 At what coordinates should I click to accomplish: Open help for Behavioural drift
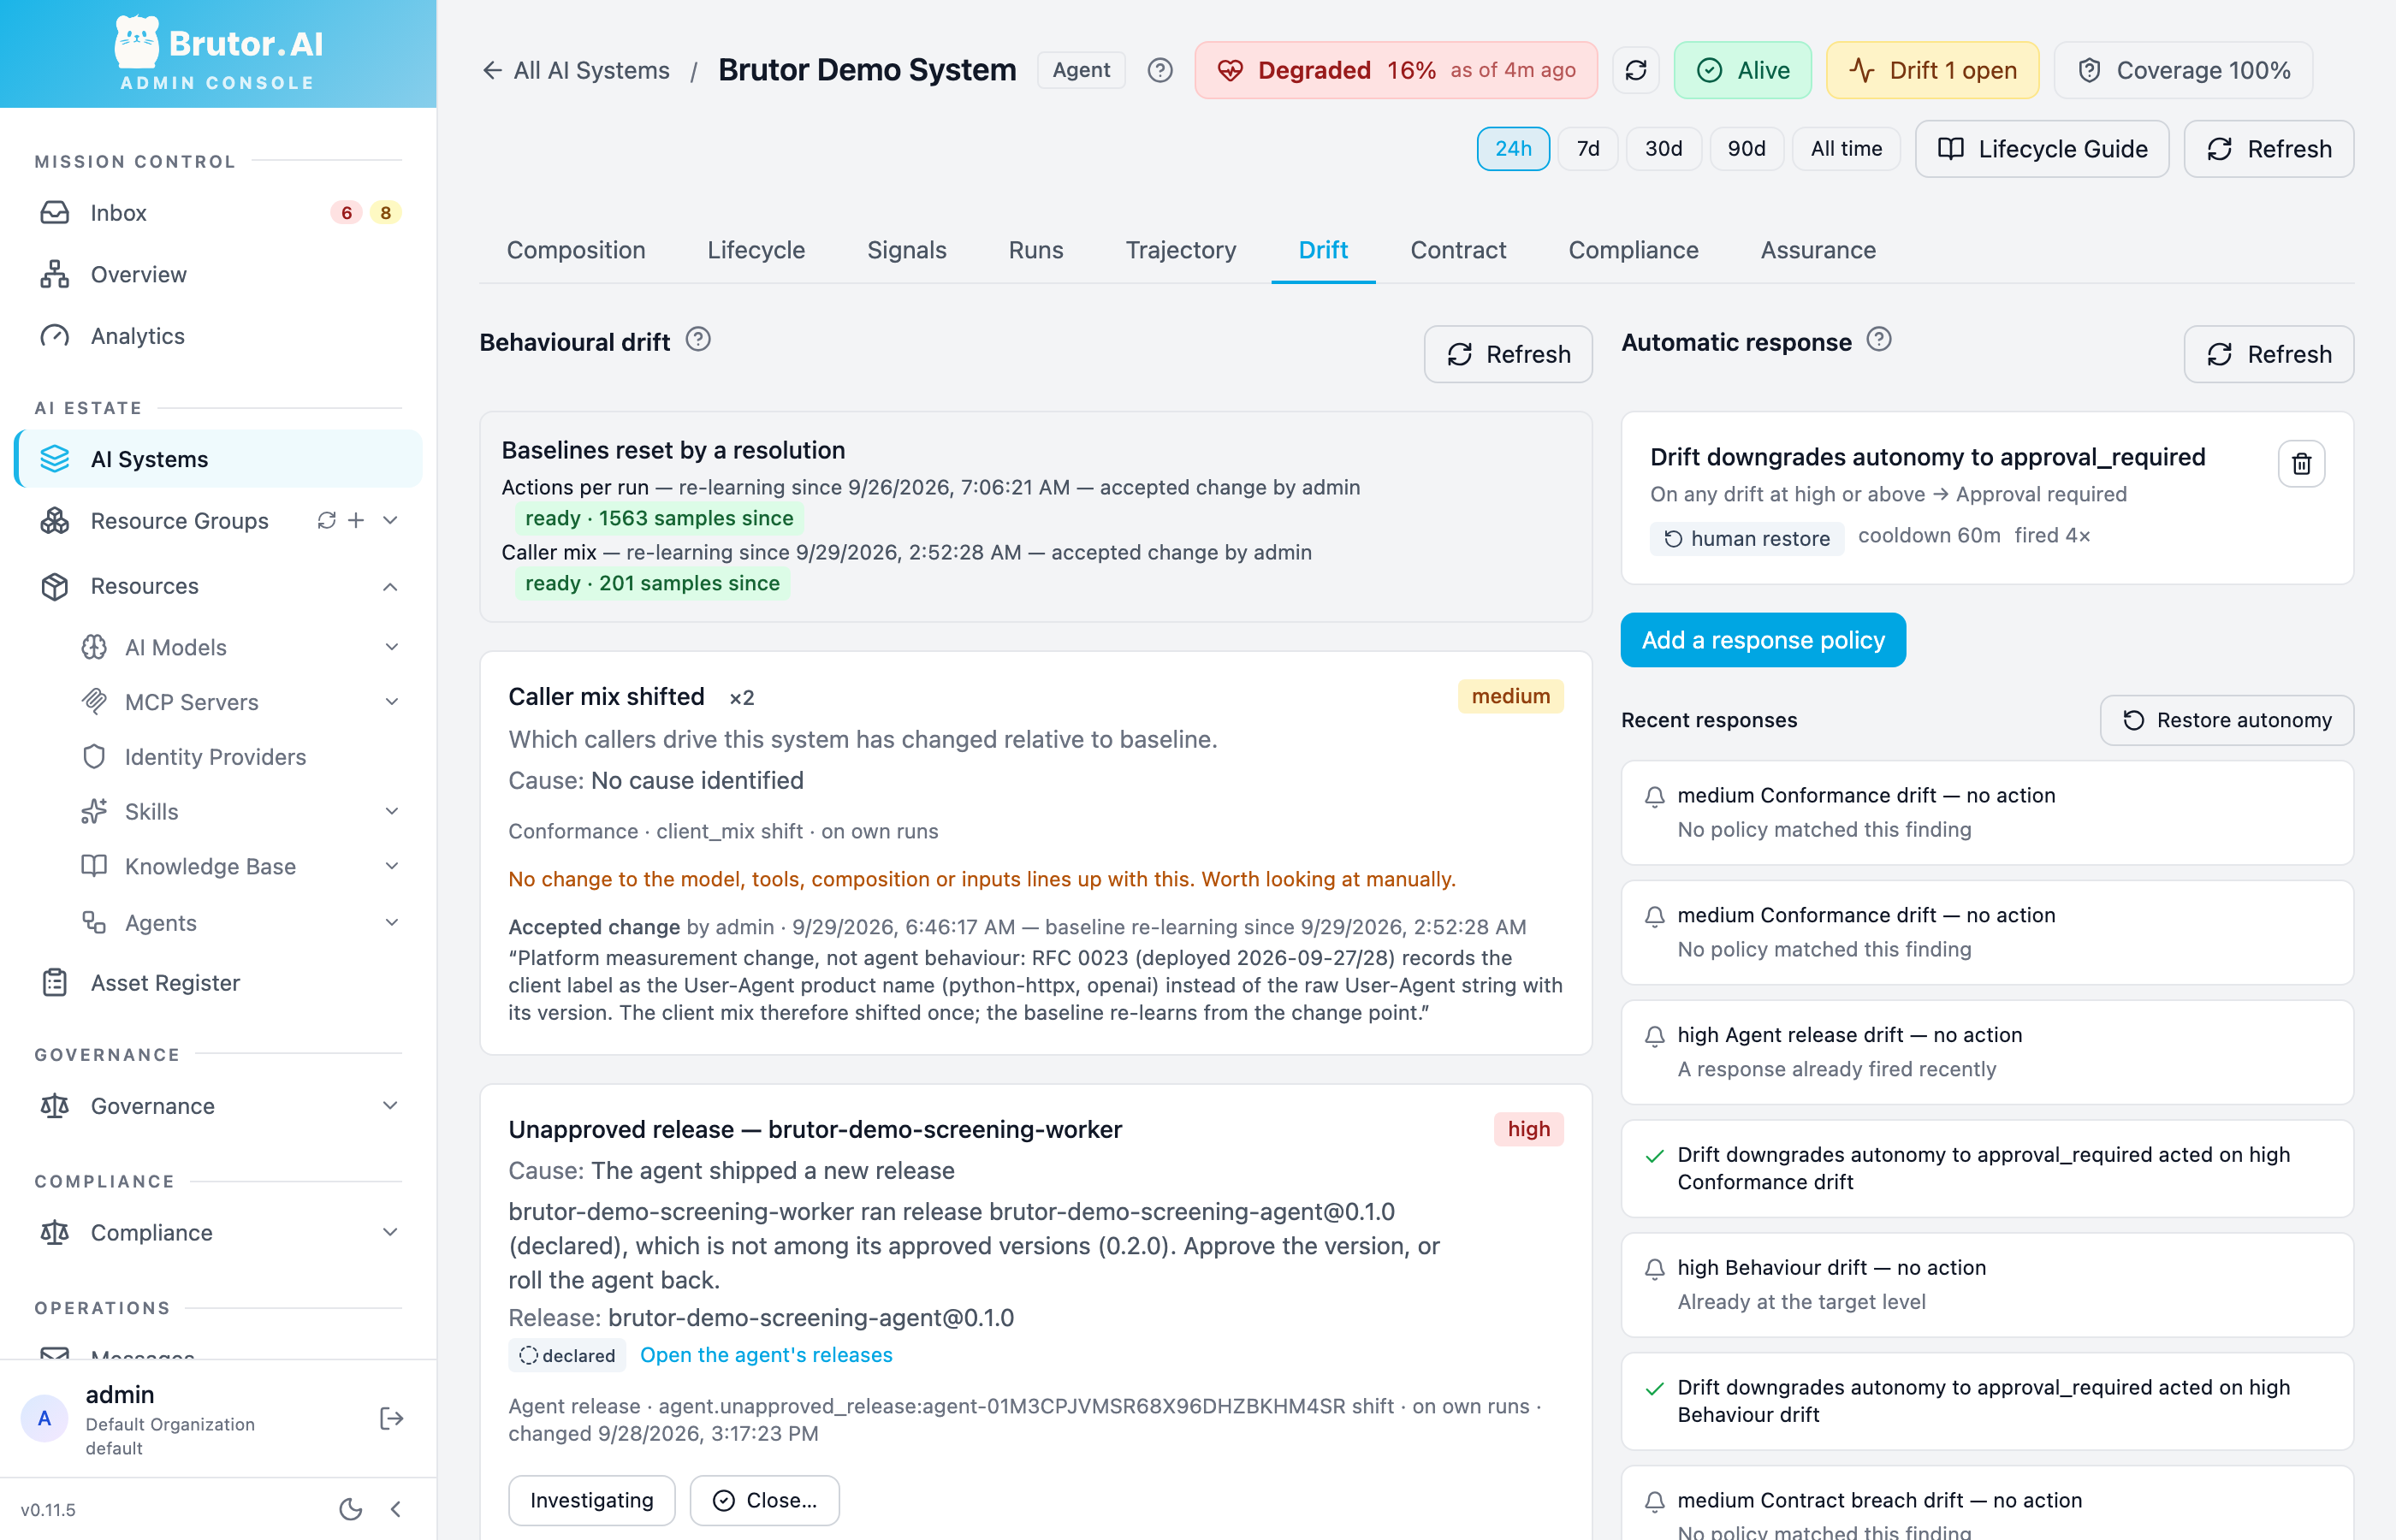(x=698, y=340)
